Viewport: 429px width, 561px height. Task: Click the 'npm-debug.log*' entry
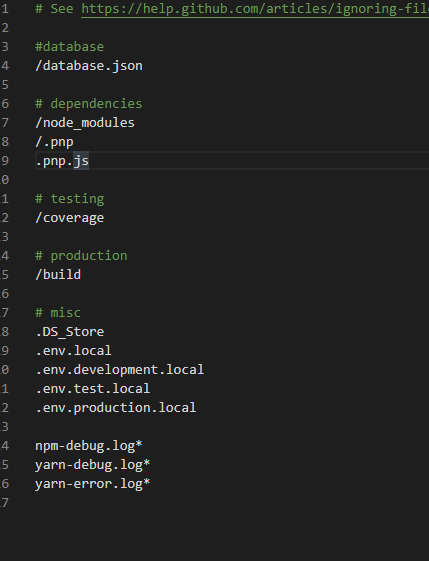click(x=89, y=446)
